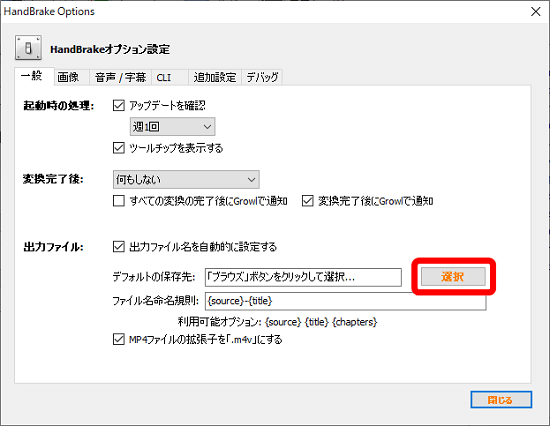Go to the デバッグ tab

click(262, 77)
